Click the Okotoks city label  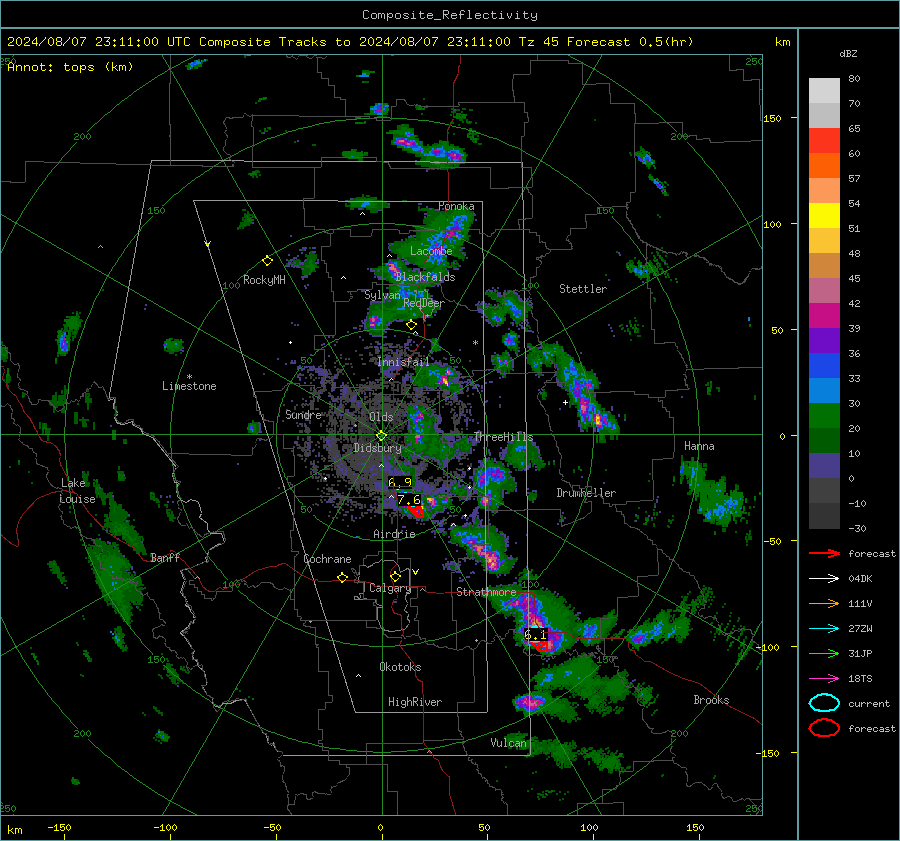[x=400, y=667]
